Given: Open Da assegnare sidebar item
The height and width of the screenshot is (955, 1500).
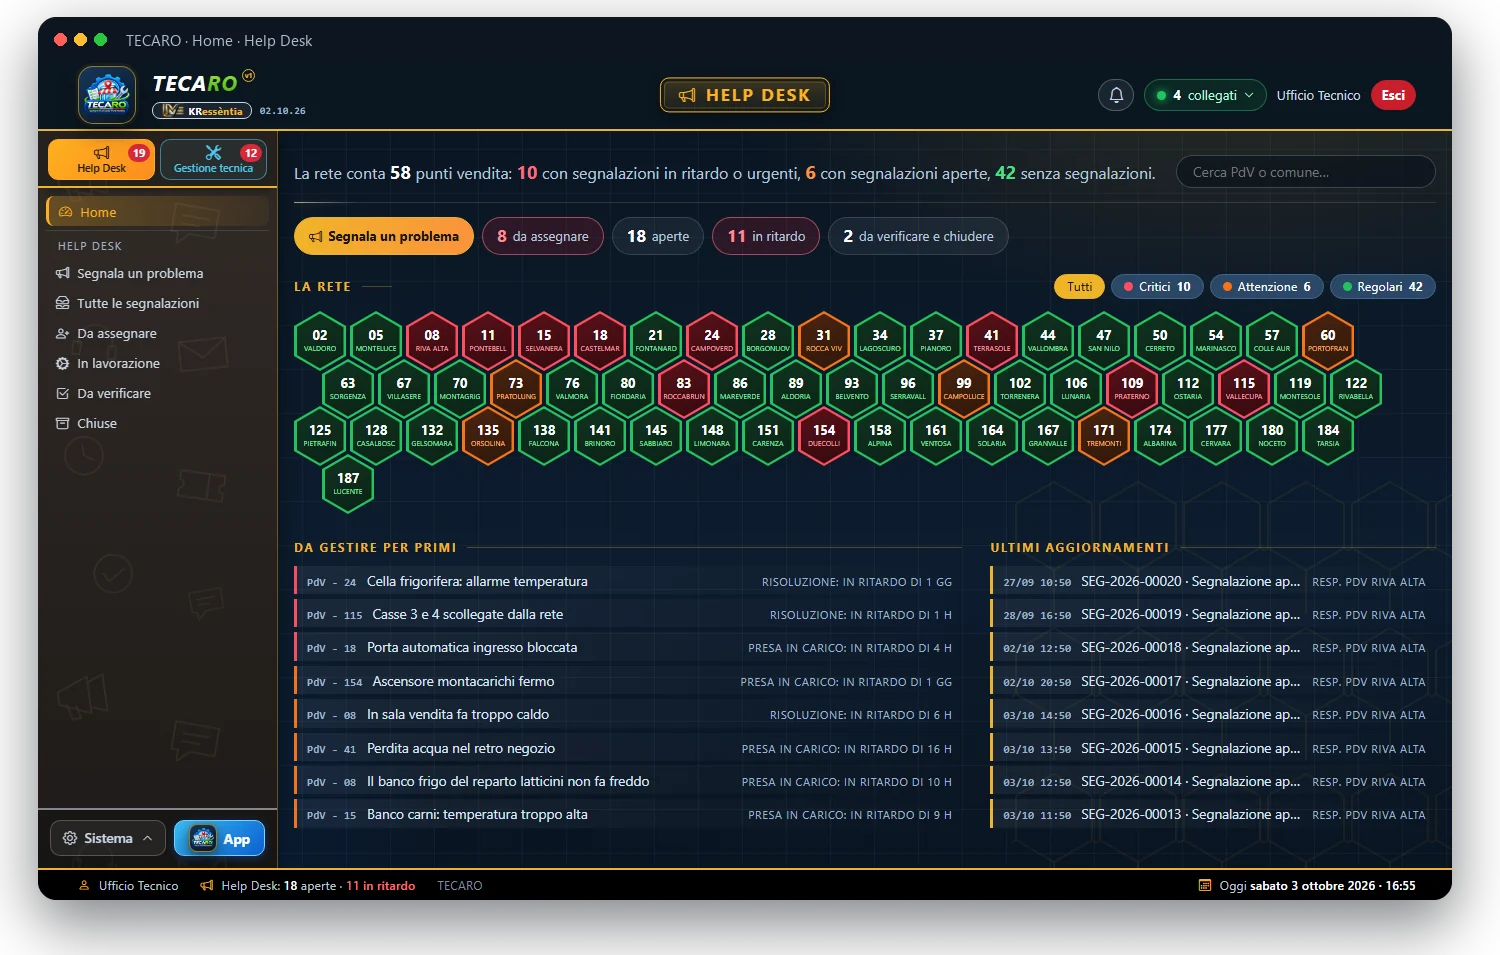Looking at the screenshot, I should tap(157, 333).
